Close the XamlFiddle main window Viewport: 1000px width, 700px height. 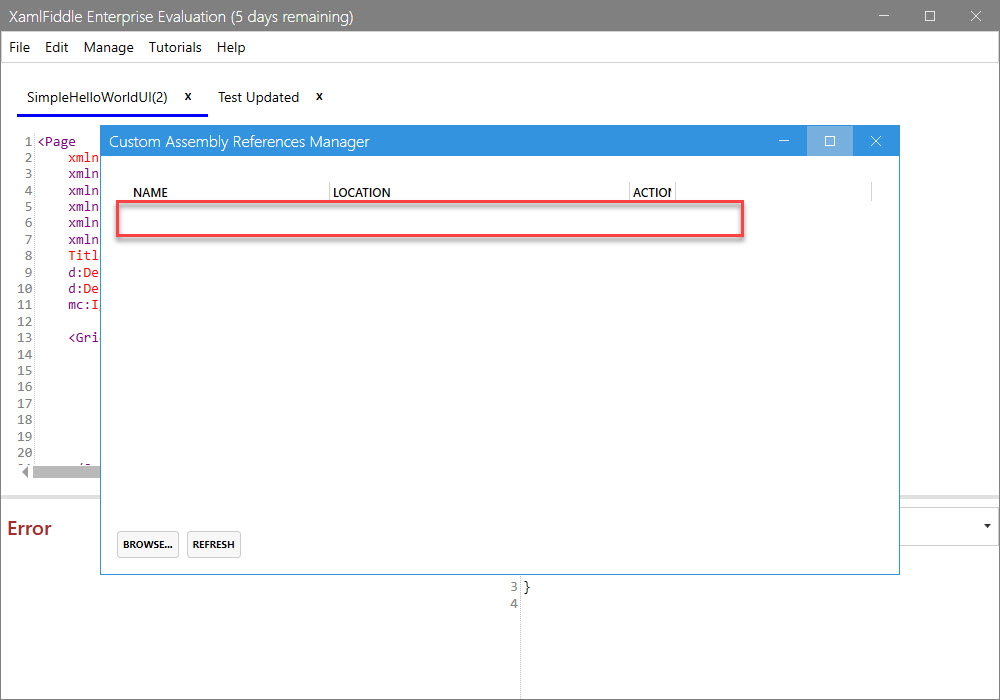tap(976, 16)
